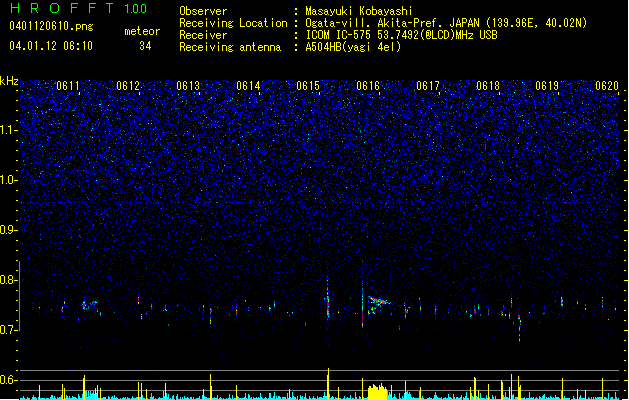Click the 0620 time marker
Viewport: 629px width, 400px height.
[607, 86]
